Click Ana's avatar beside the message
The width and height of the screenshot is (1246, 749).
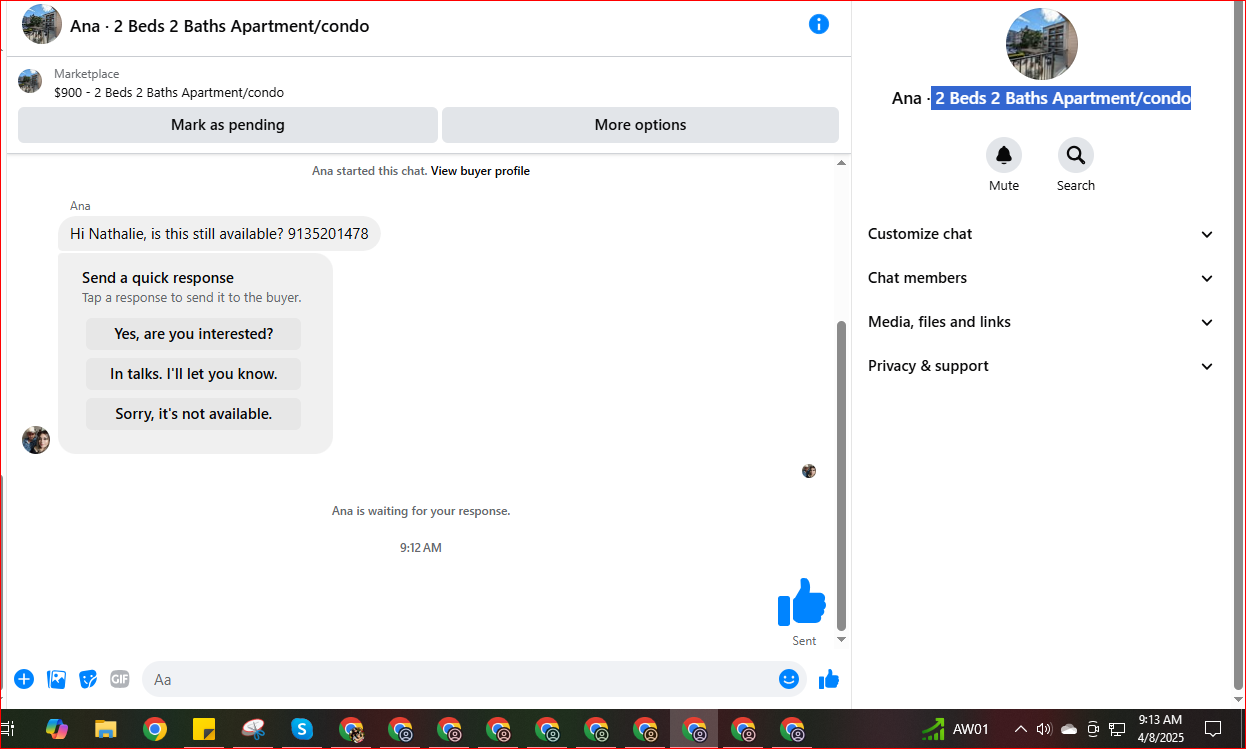[x=36, y=440]
